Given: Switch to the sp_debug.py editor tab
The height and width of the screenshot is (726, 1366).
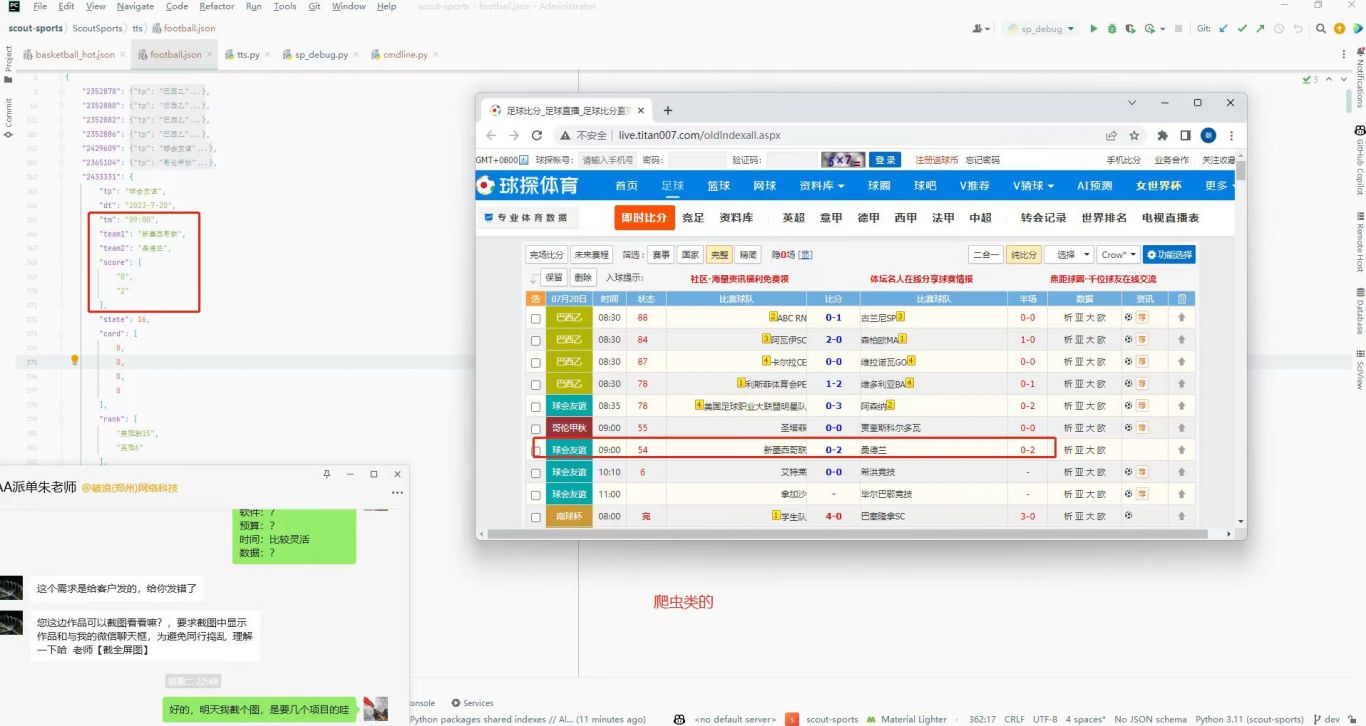Looking at the screenshot, I should point(322,55).
